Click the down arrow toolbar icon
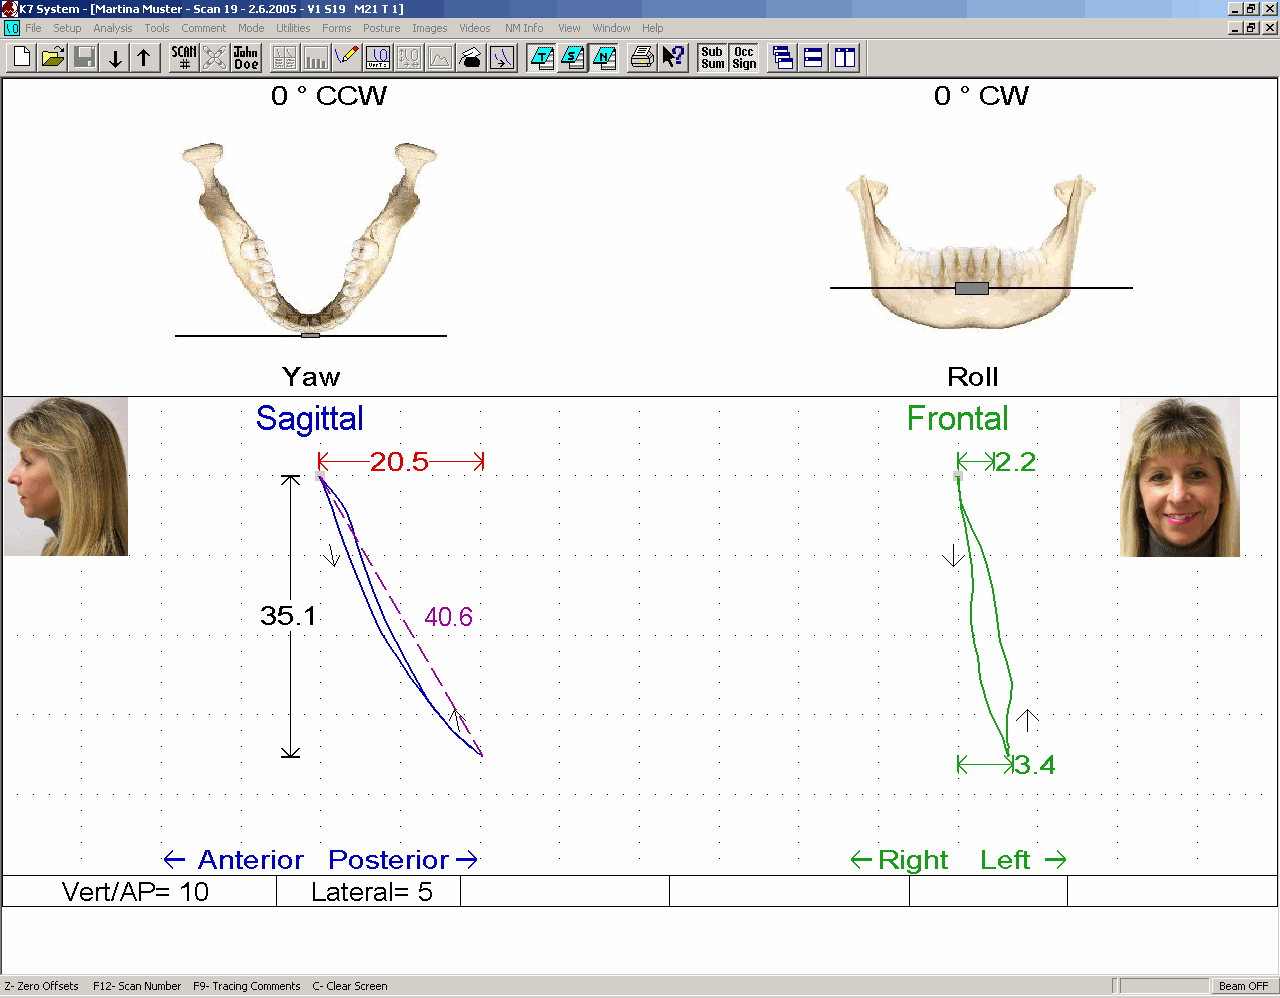This screenshot has height=998, width=1280. pyautogui.click(x=115, y=58)
